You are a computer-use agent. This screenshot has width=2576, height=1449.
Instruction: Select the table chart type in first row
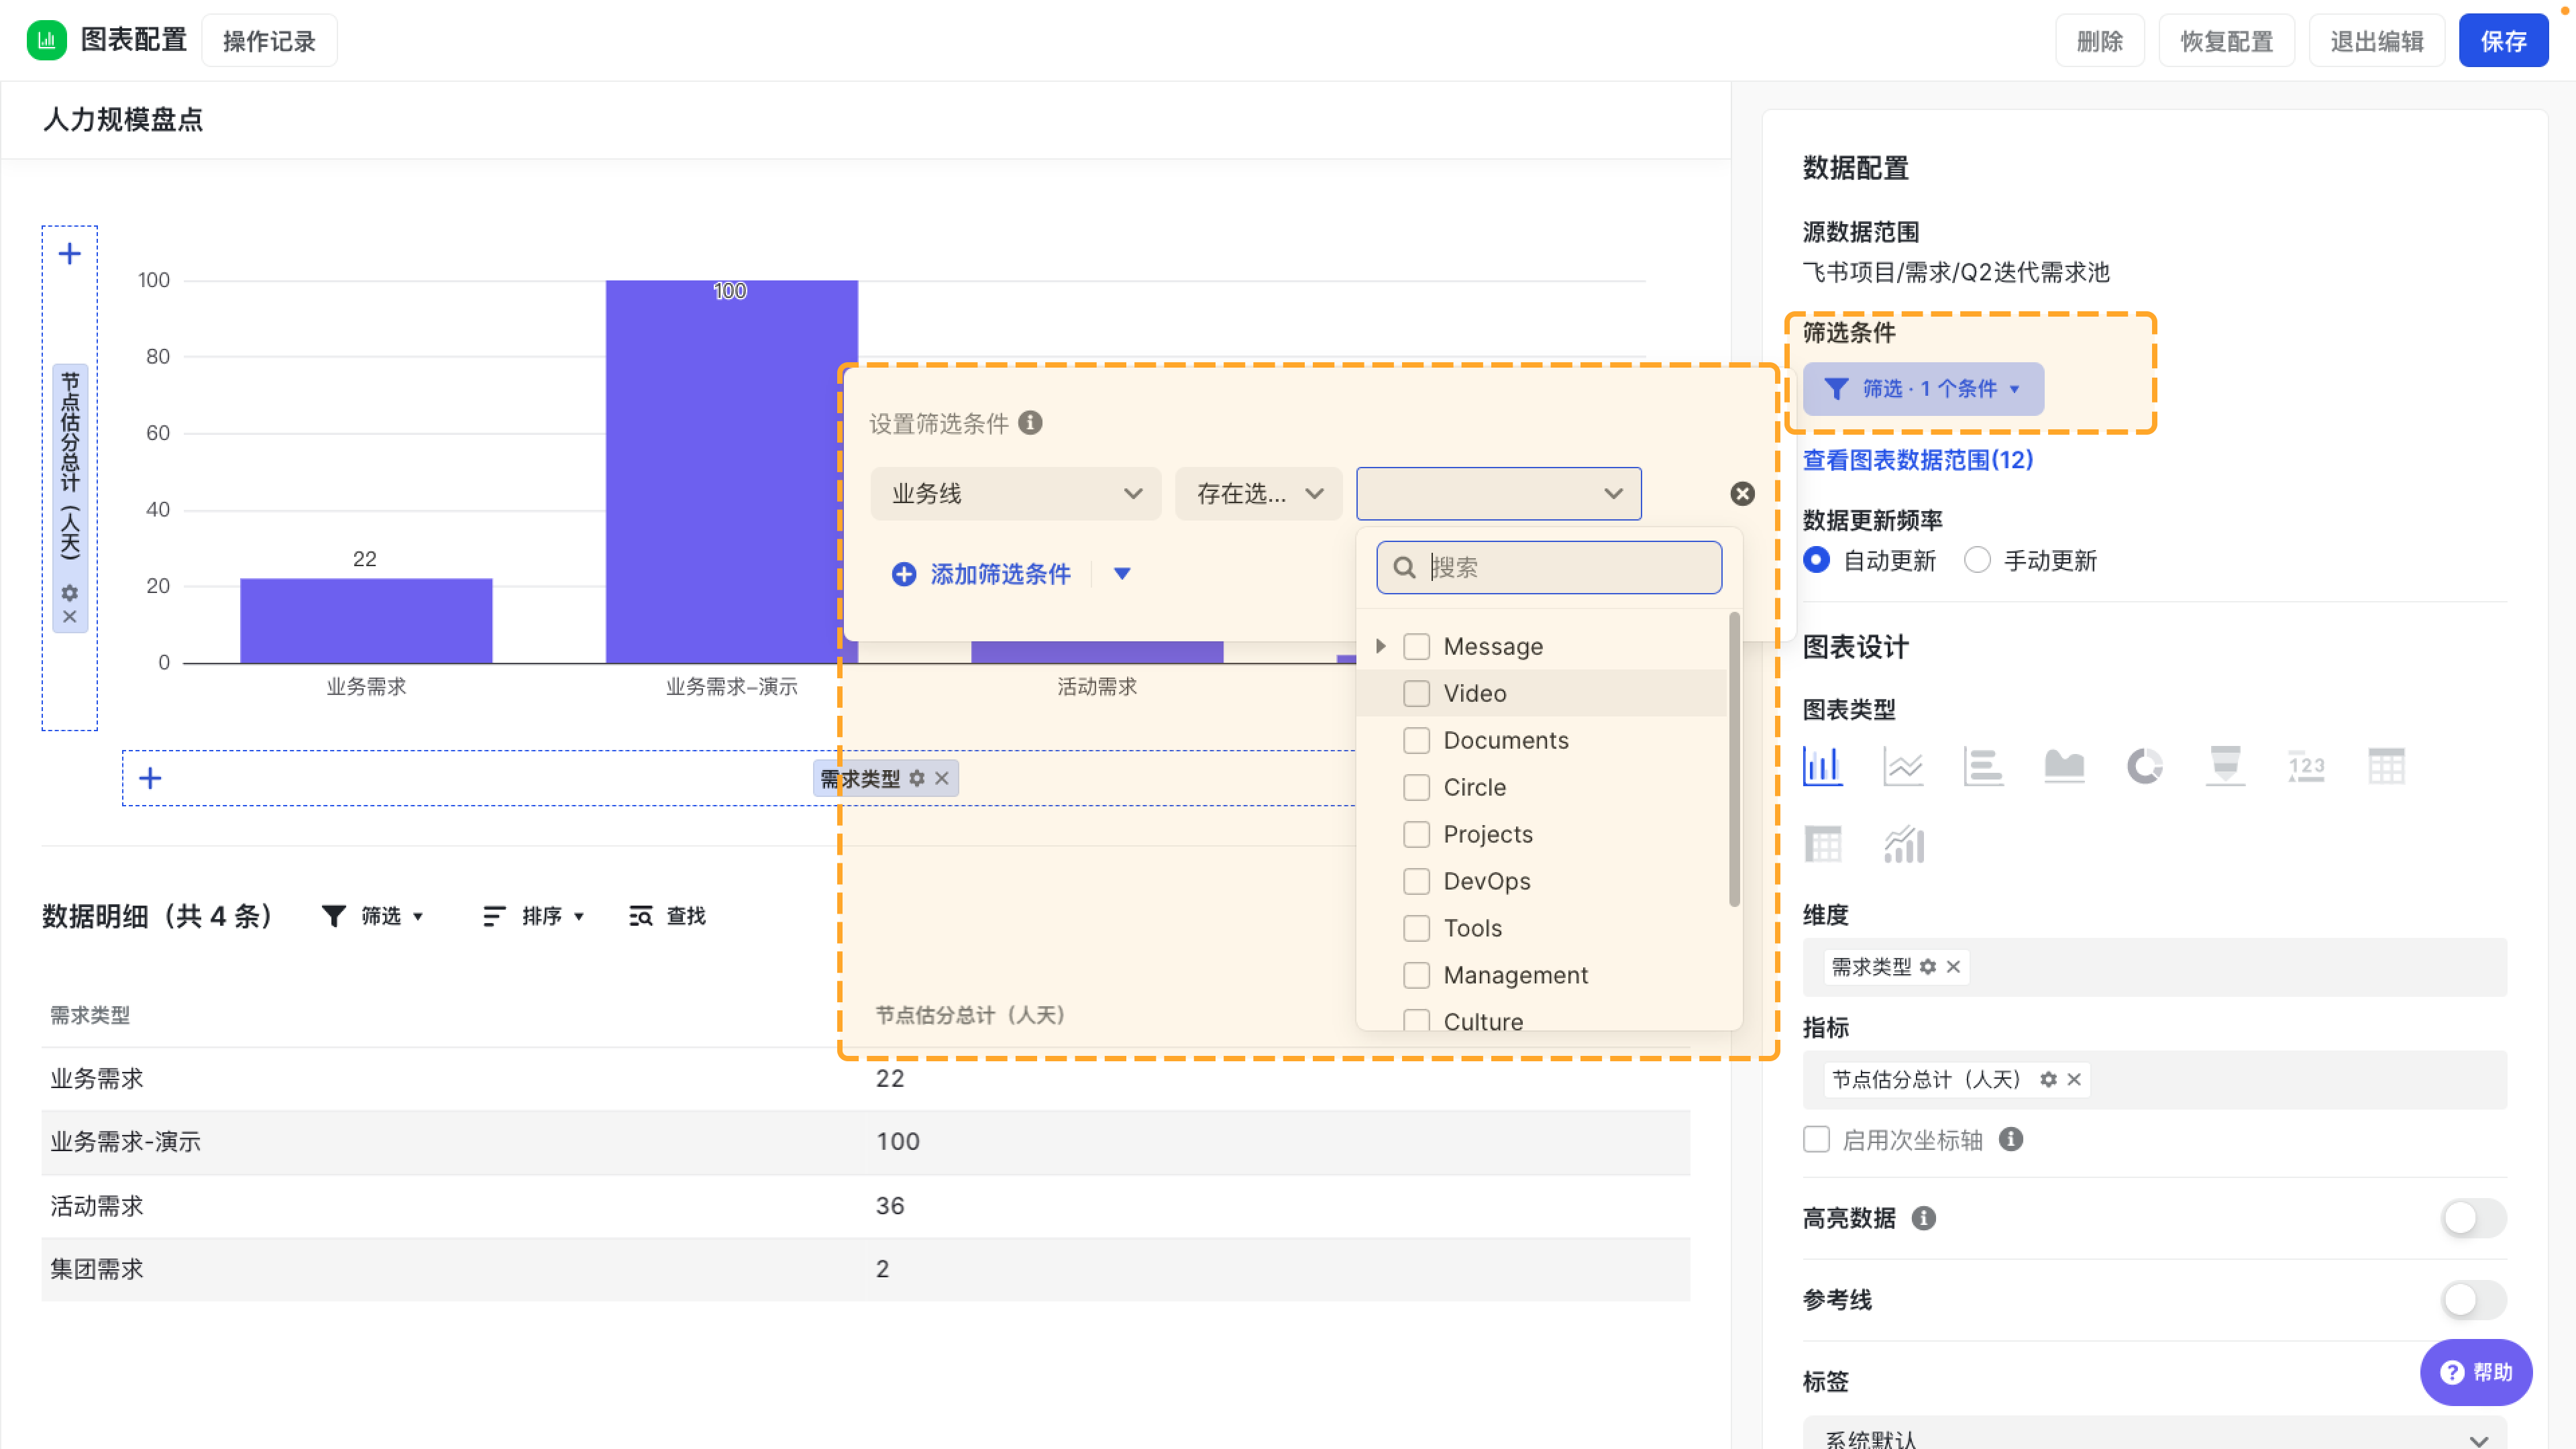pos(2386,767)
